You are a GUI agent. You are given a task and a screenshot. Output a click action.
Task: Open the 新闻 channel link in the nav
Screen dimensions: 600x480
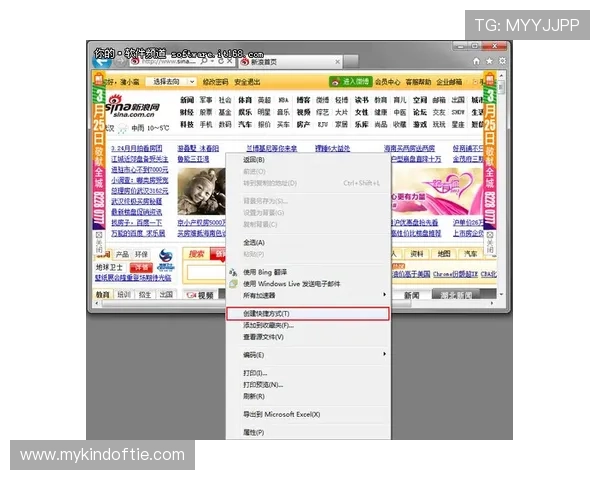(187, 100)
